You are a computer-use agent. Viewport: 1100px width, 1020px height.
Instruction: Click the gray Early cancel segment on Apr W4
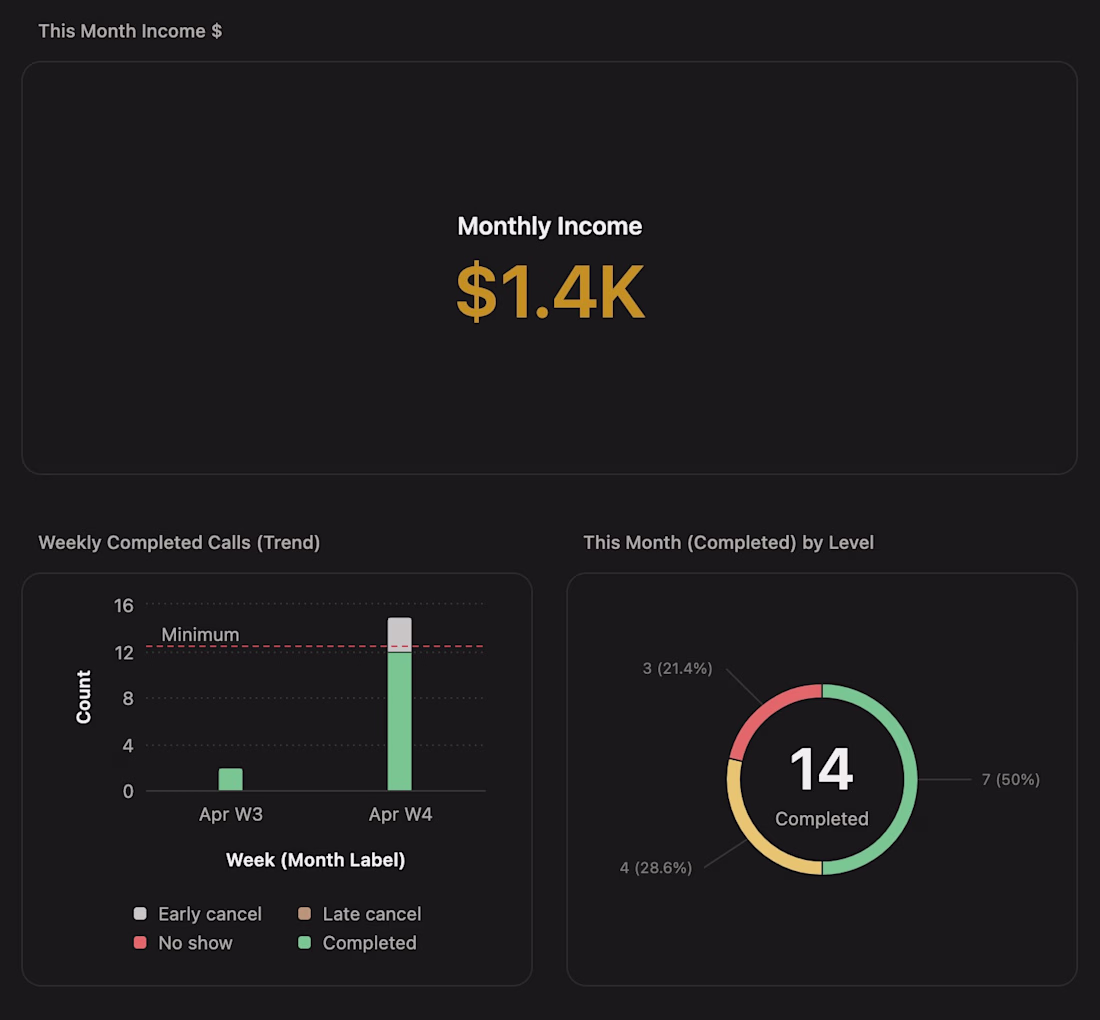(x=400, y=634)
